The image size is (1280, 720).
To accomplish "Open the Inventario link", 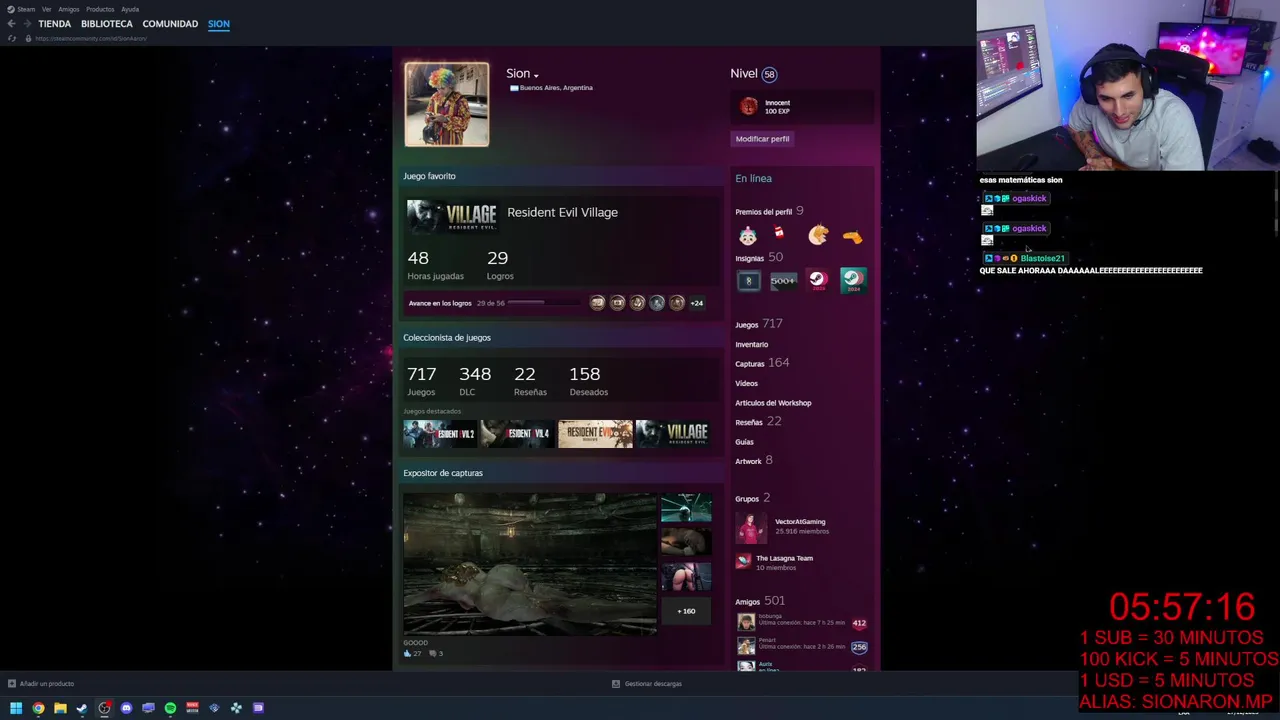I will (752, 344).
